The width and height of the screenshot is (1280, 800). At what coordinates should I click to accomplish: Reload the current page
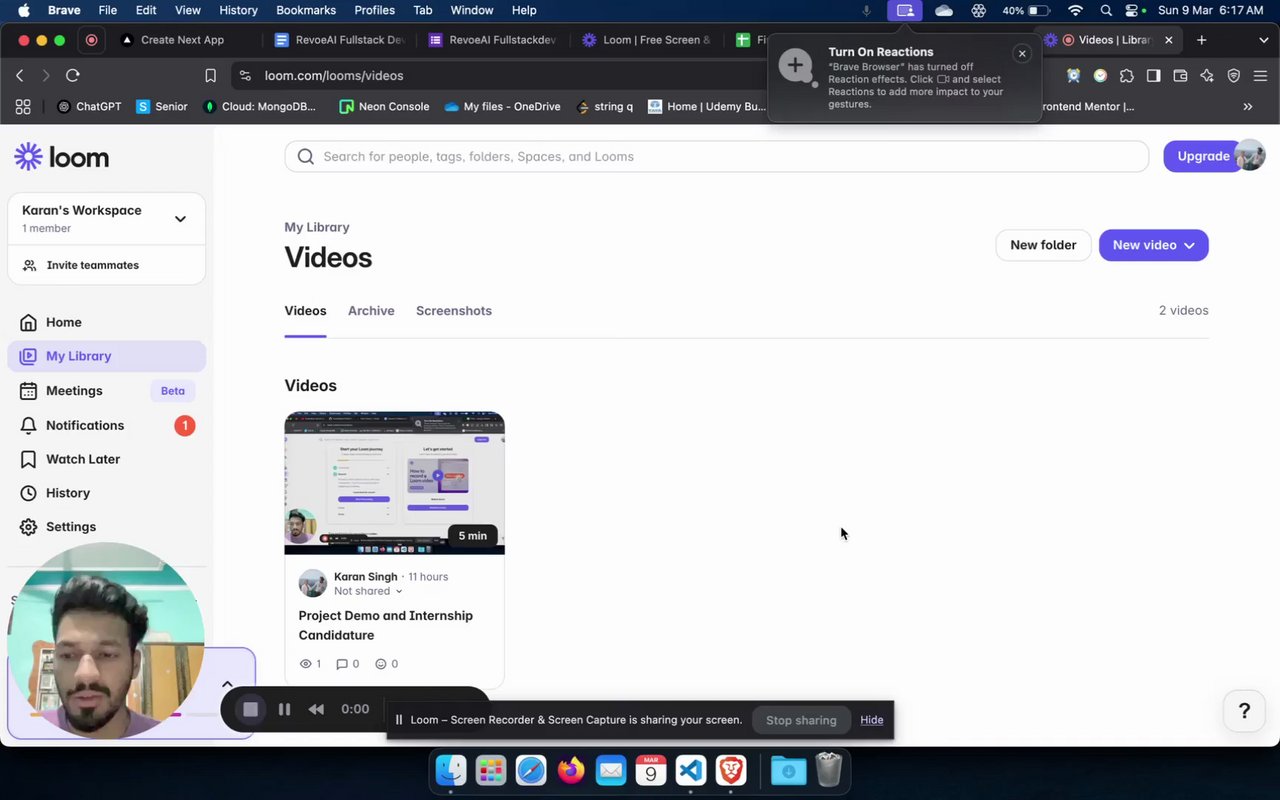(72, 75)
